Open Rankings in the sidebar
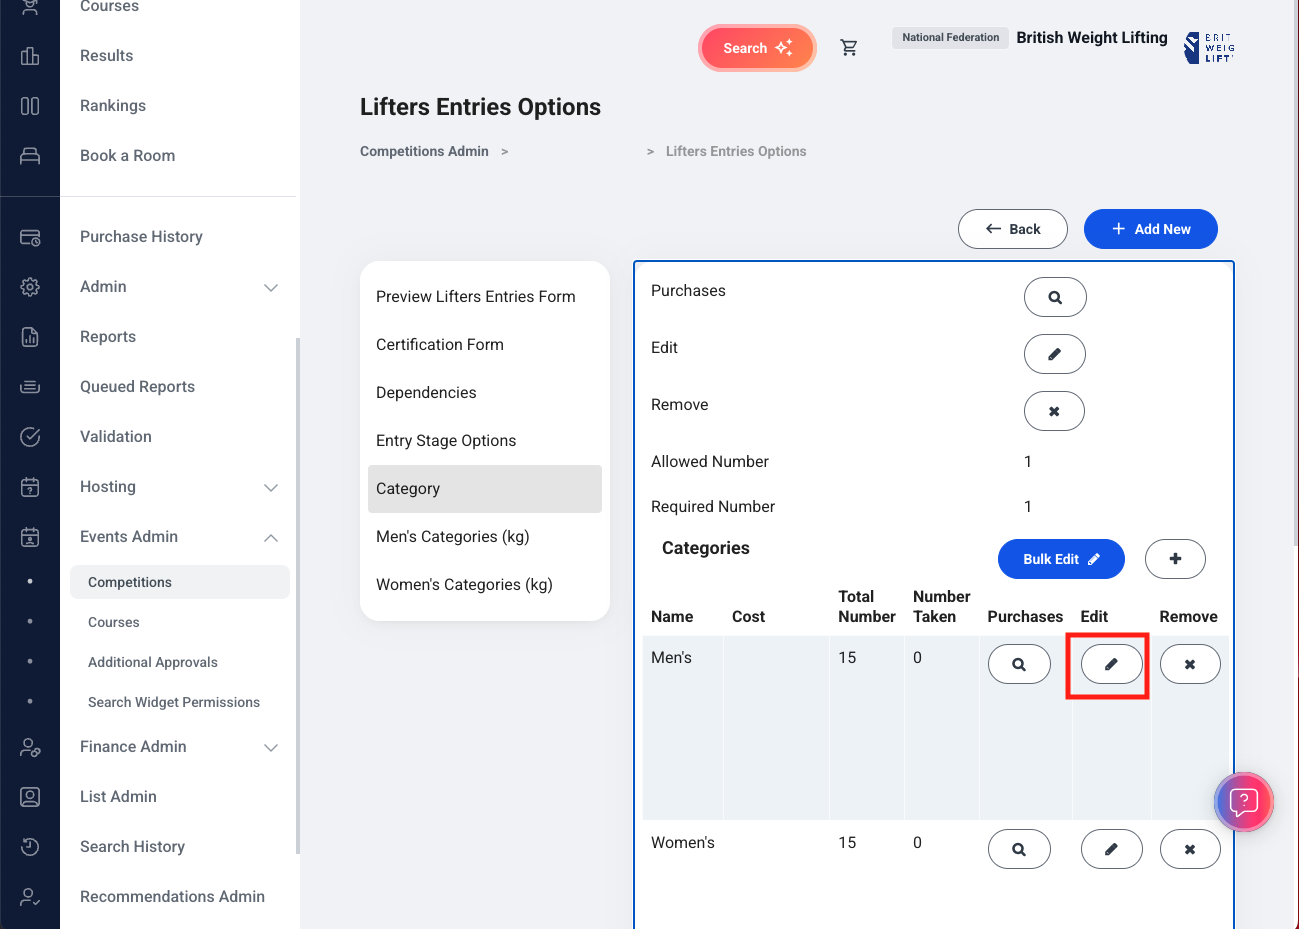The width and height of the screenshot is (1299, 929). (x=113, y=106)
